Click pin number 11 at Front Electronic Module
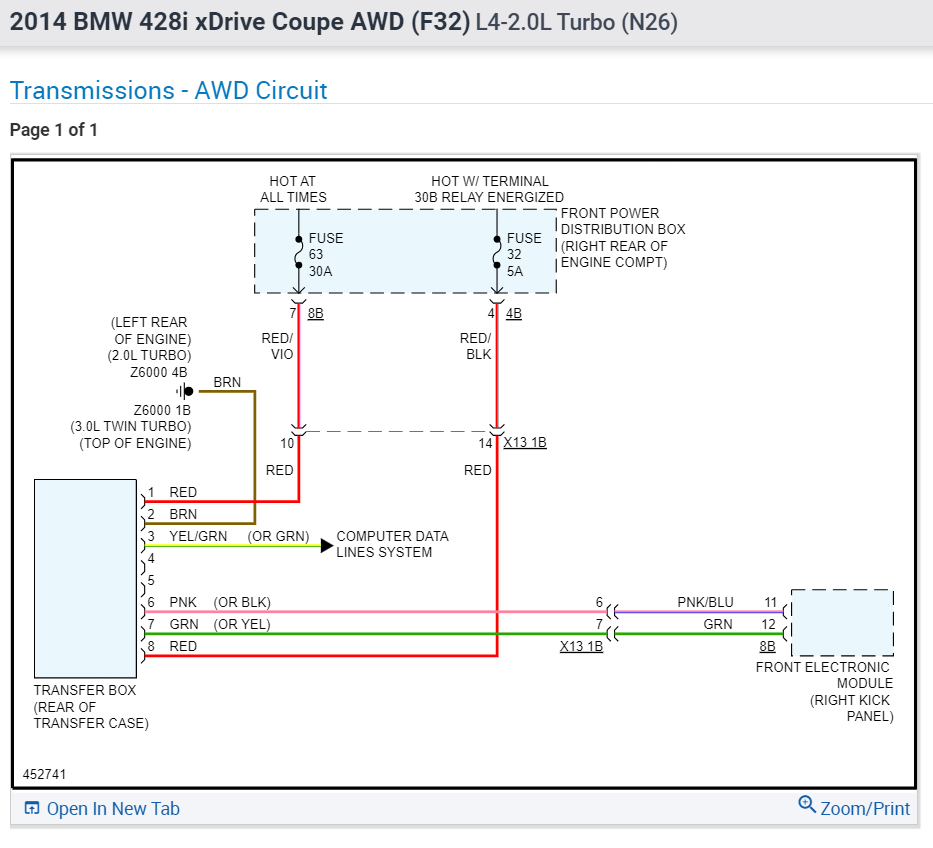Screen dimensions: 933x848 (x=771, y=603)
